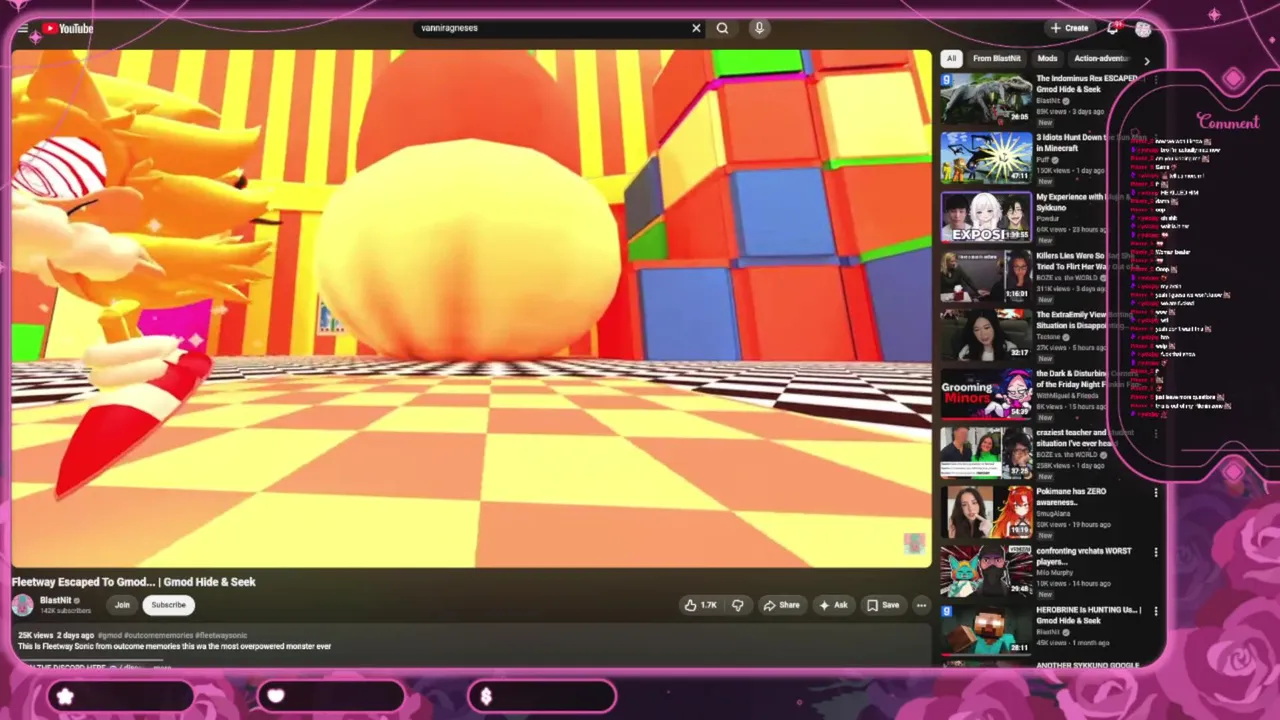The image size is (1280, 720).
Task: Open Grooming Minors Friday Night thumbnail
Action: 986,393
